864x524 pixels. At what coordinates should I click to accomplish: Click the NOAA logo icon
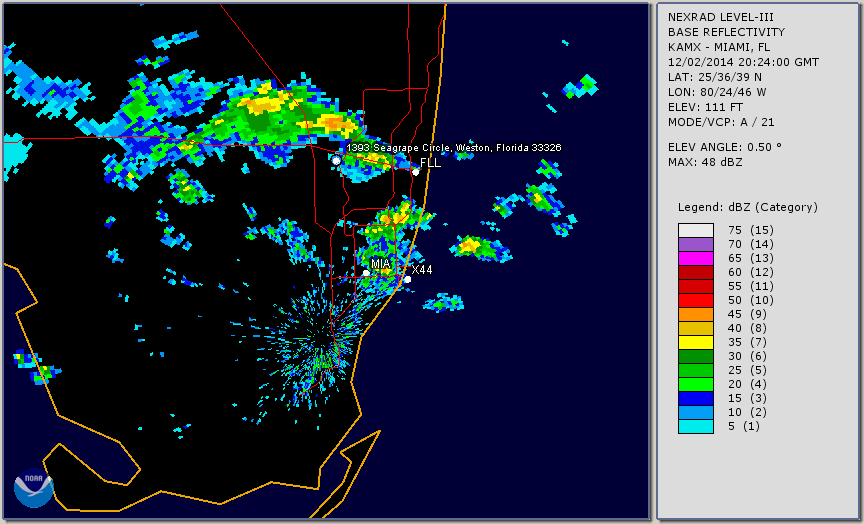[34, 488]
